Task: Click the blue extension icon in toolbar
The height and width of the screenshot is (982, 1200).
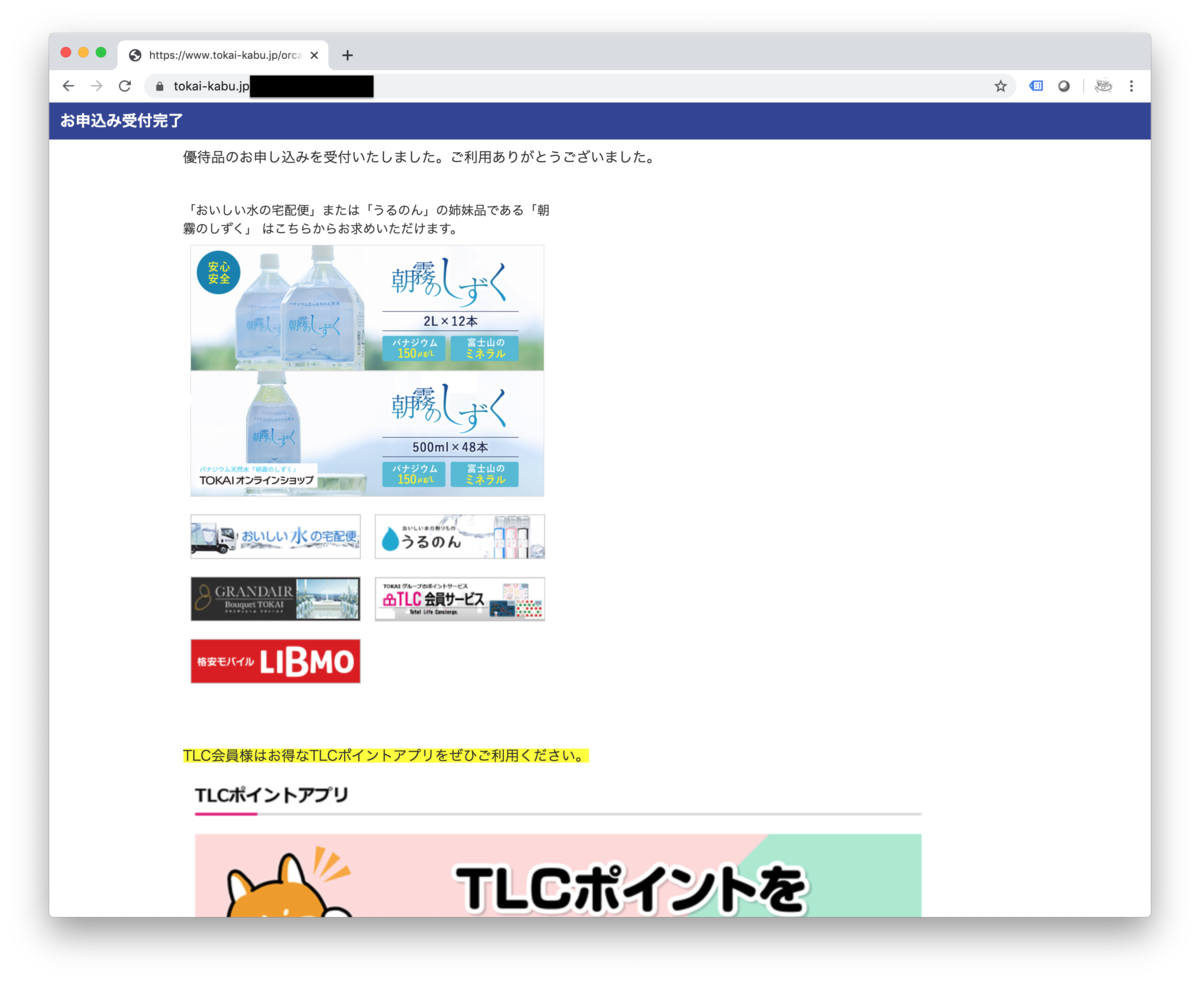Action: pos(1036,86)
